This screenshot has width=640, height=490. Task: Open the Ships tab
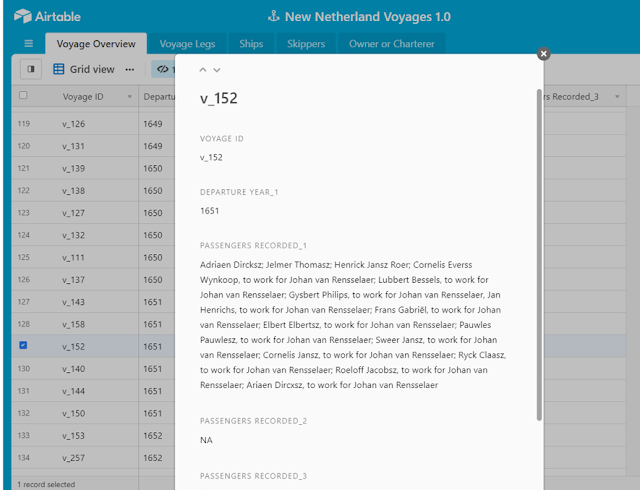coord(251,44)
